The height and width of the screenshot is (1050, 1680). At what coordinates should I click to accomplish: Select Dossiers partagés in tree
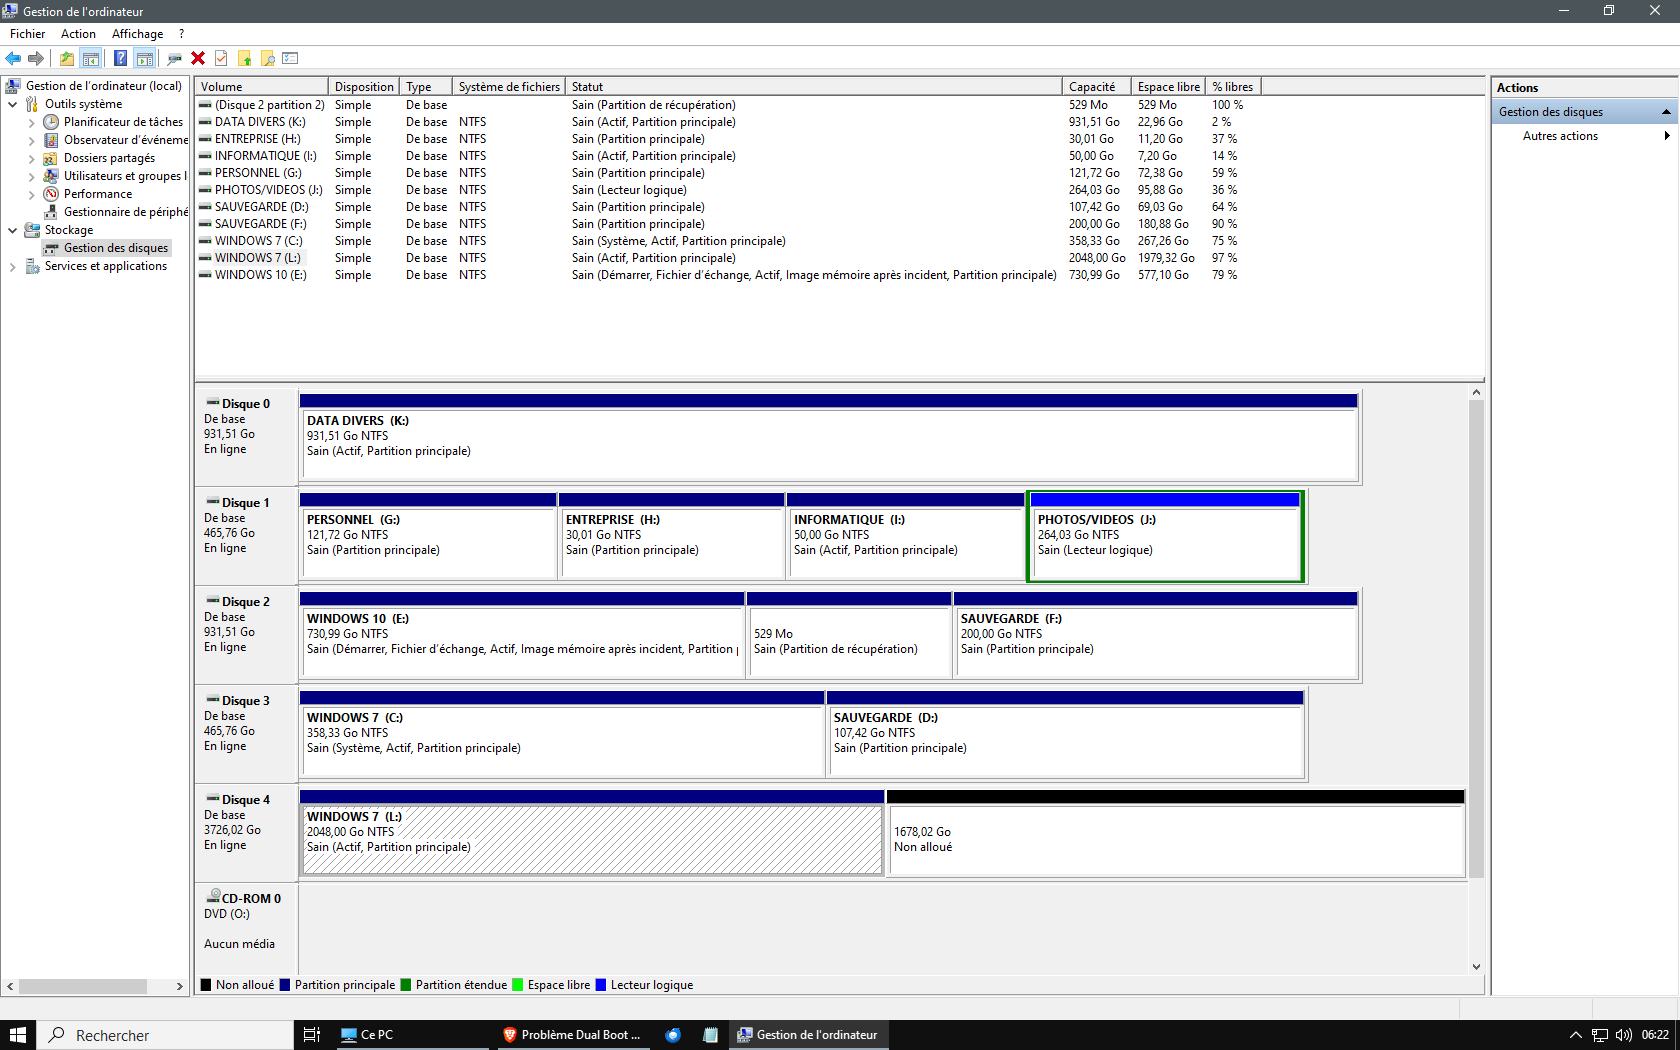109,158
